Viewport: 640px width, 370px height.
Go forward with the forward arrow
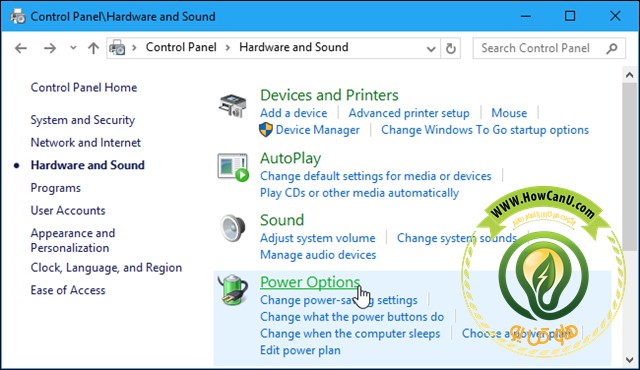tap(50, 48)
